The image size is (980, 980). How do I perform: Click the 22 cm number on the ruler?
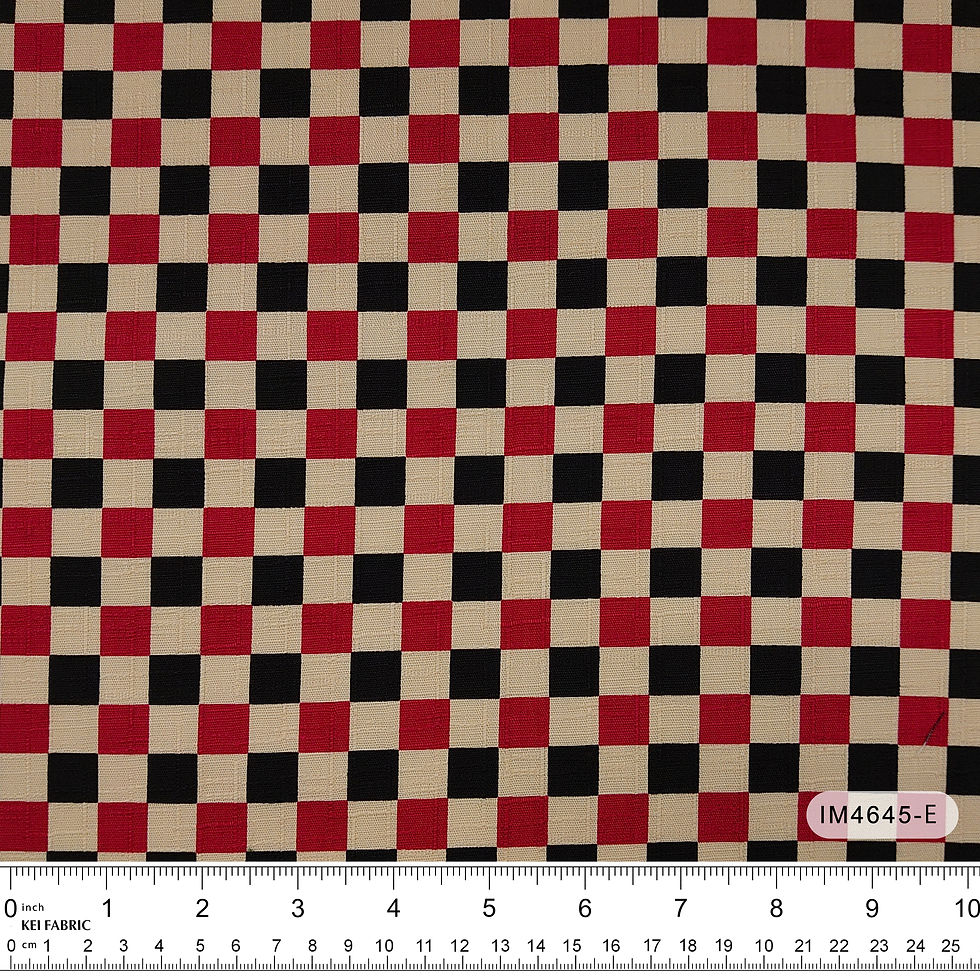tap(839, 946)
